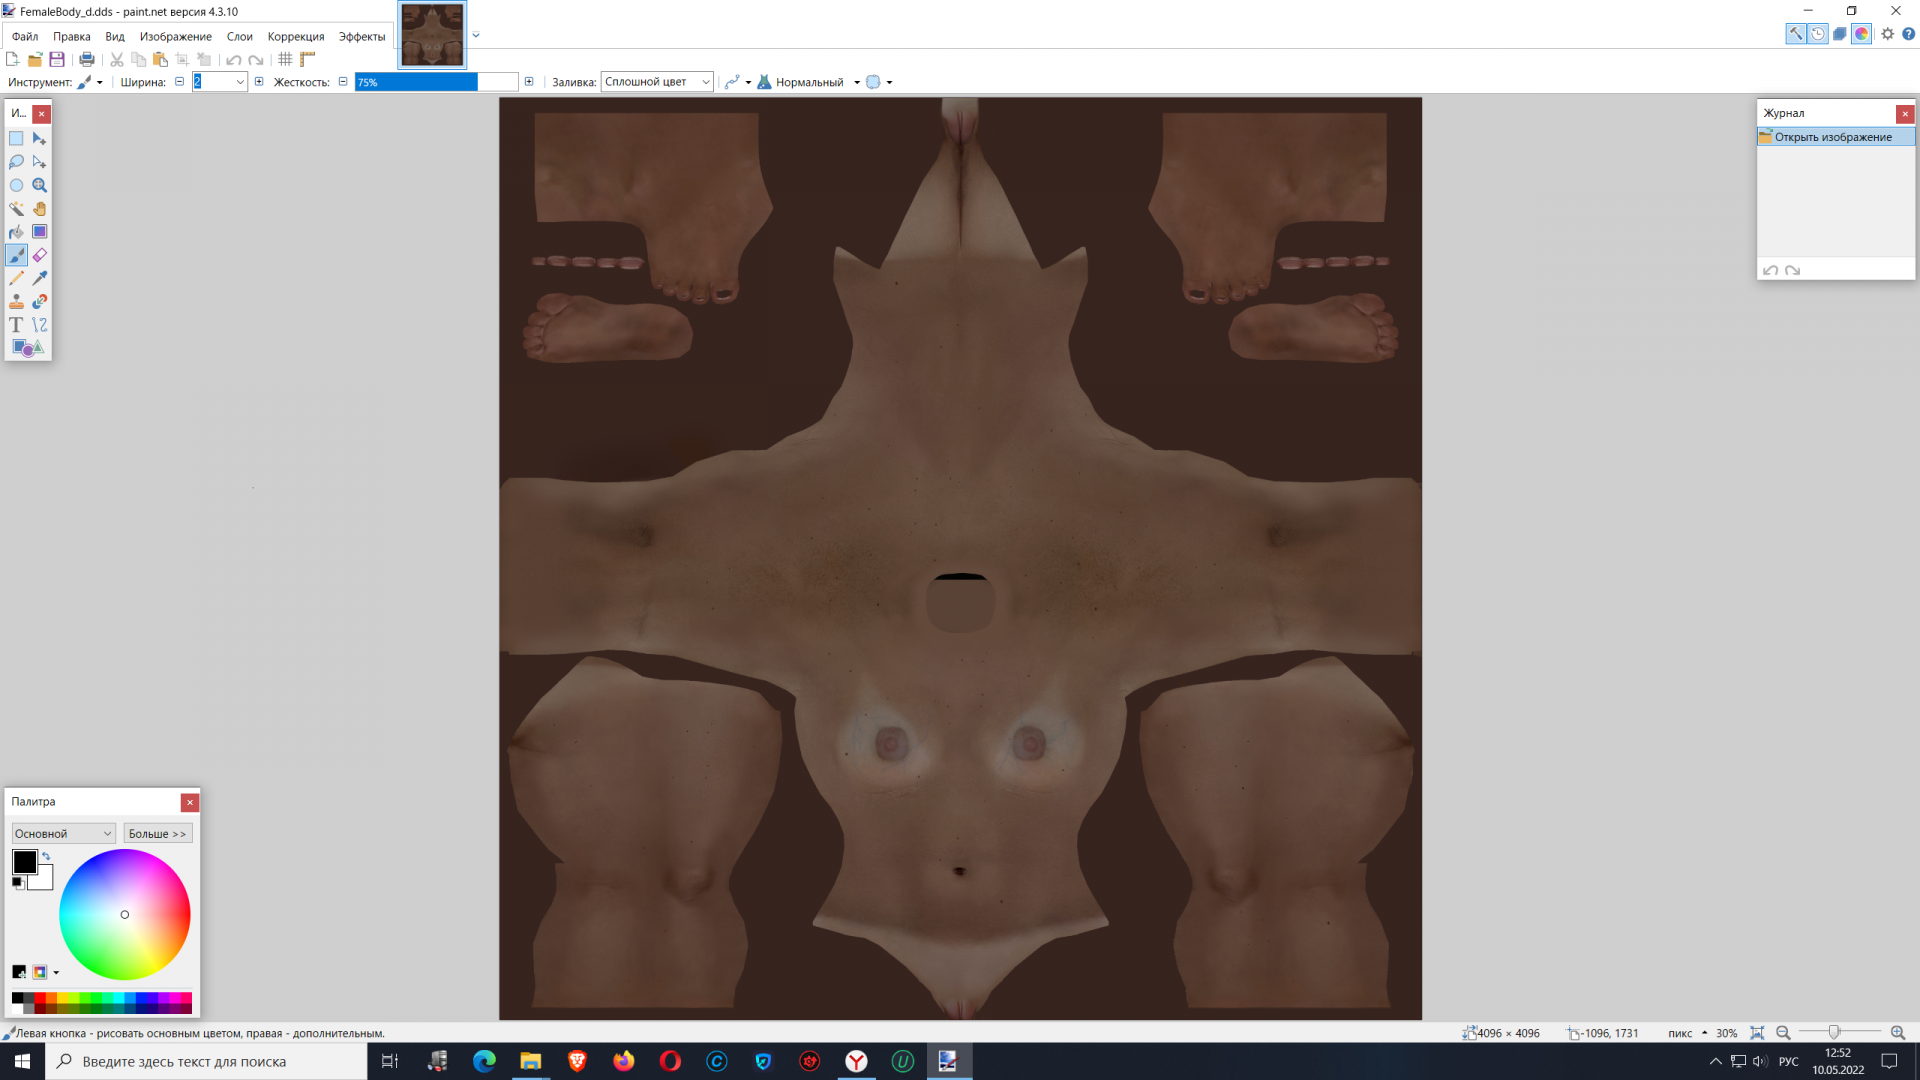Select the Eraser tool
This screenshot has height=1080, width=1920.
40,255
